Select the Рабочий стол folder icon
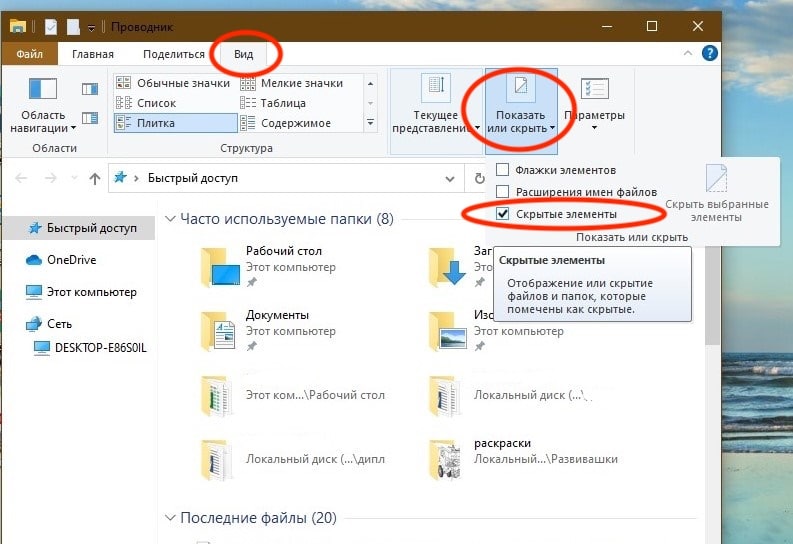Viewport: 793px width, 544px height. click(220, 267)
